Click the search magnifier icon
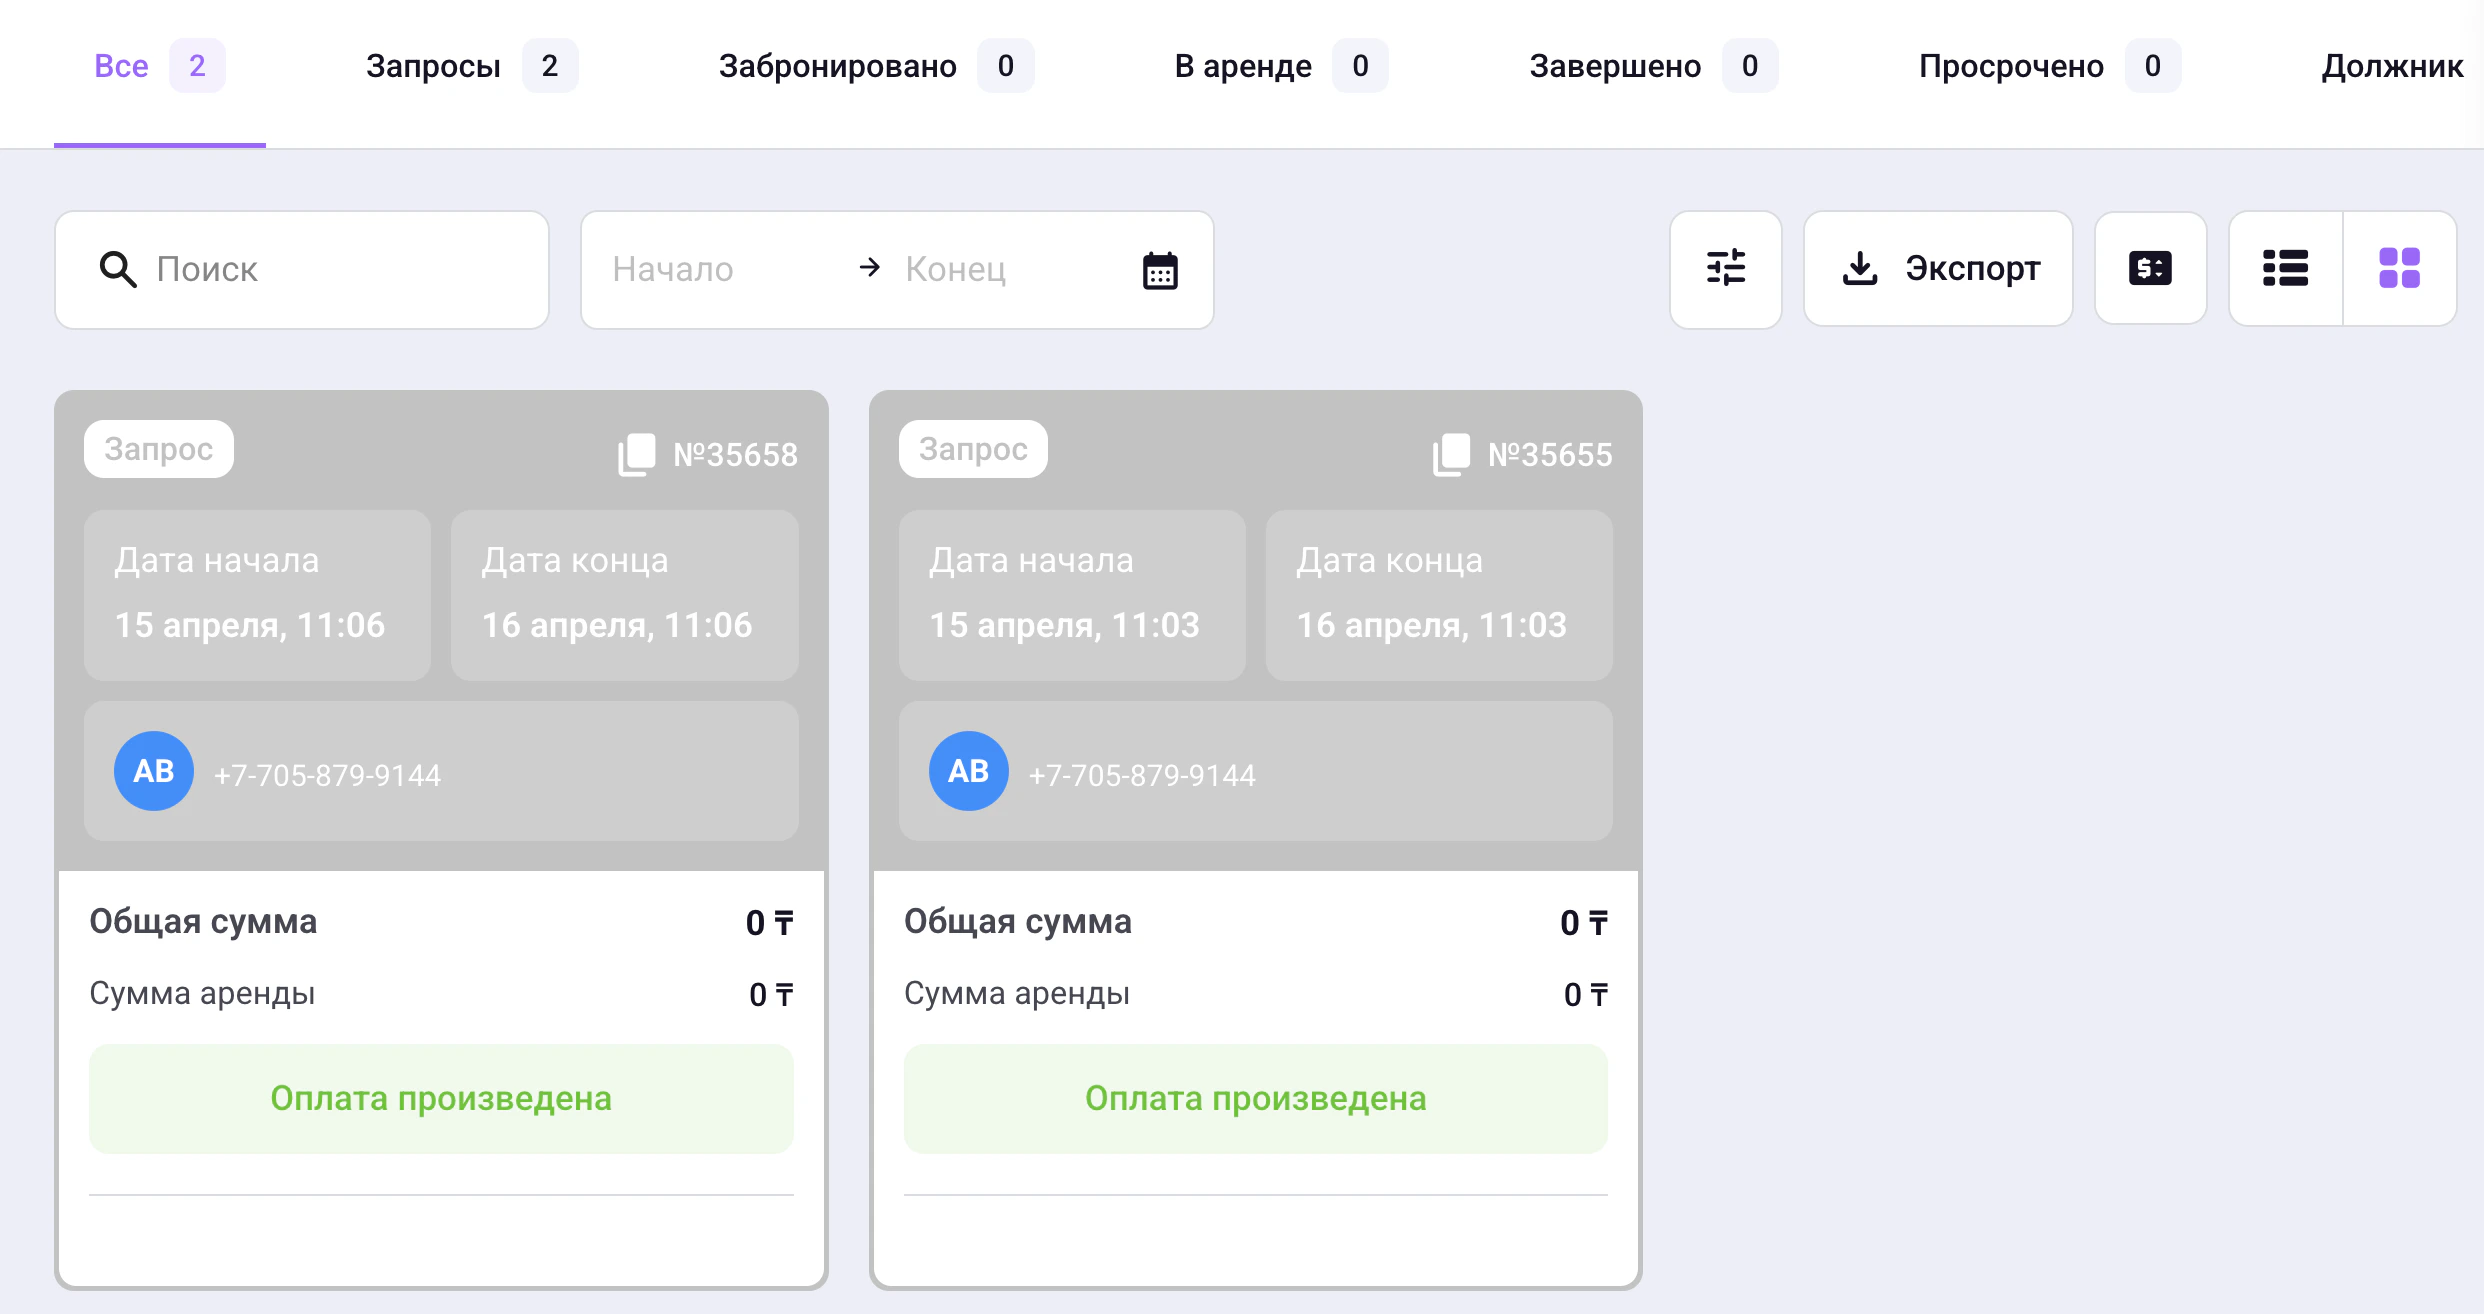This screenshot has height=1314, width=2484. click(x=118, y=269)
